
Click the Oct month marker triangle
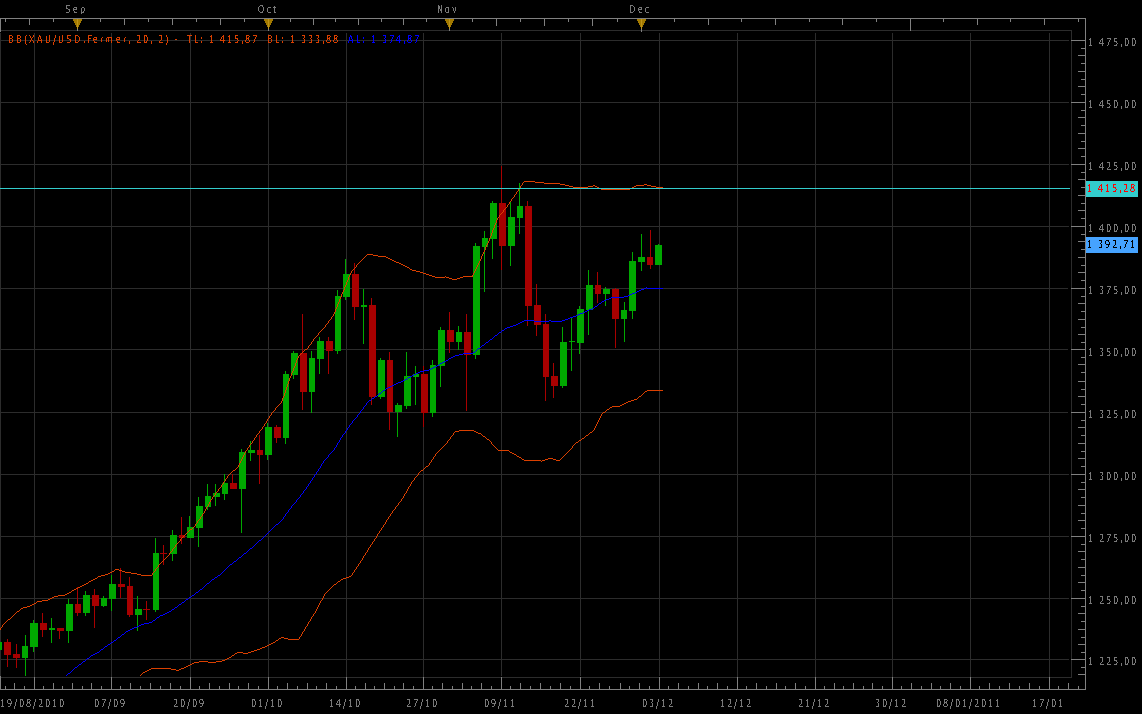click(268, 24)
